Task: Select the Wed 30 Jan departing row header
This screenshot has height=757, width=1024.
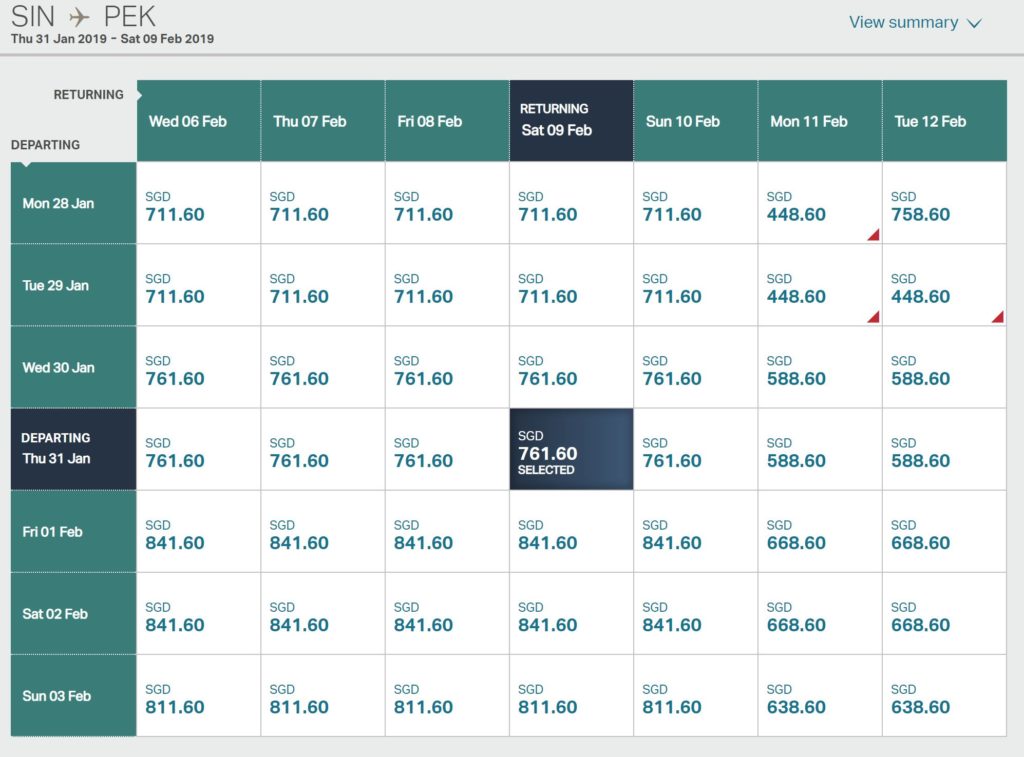Action: point(73,367)
